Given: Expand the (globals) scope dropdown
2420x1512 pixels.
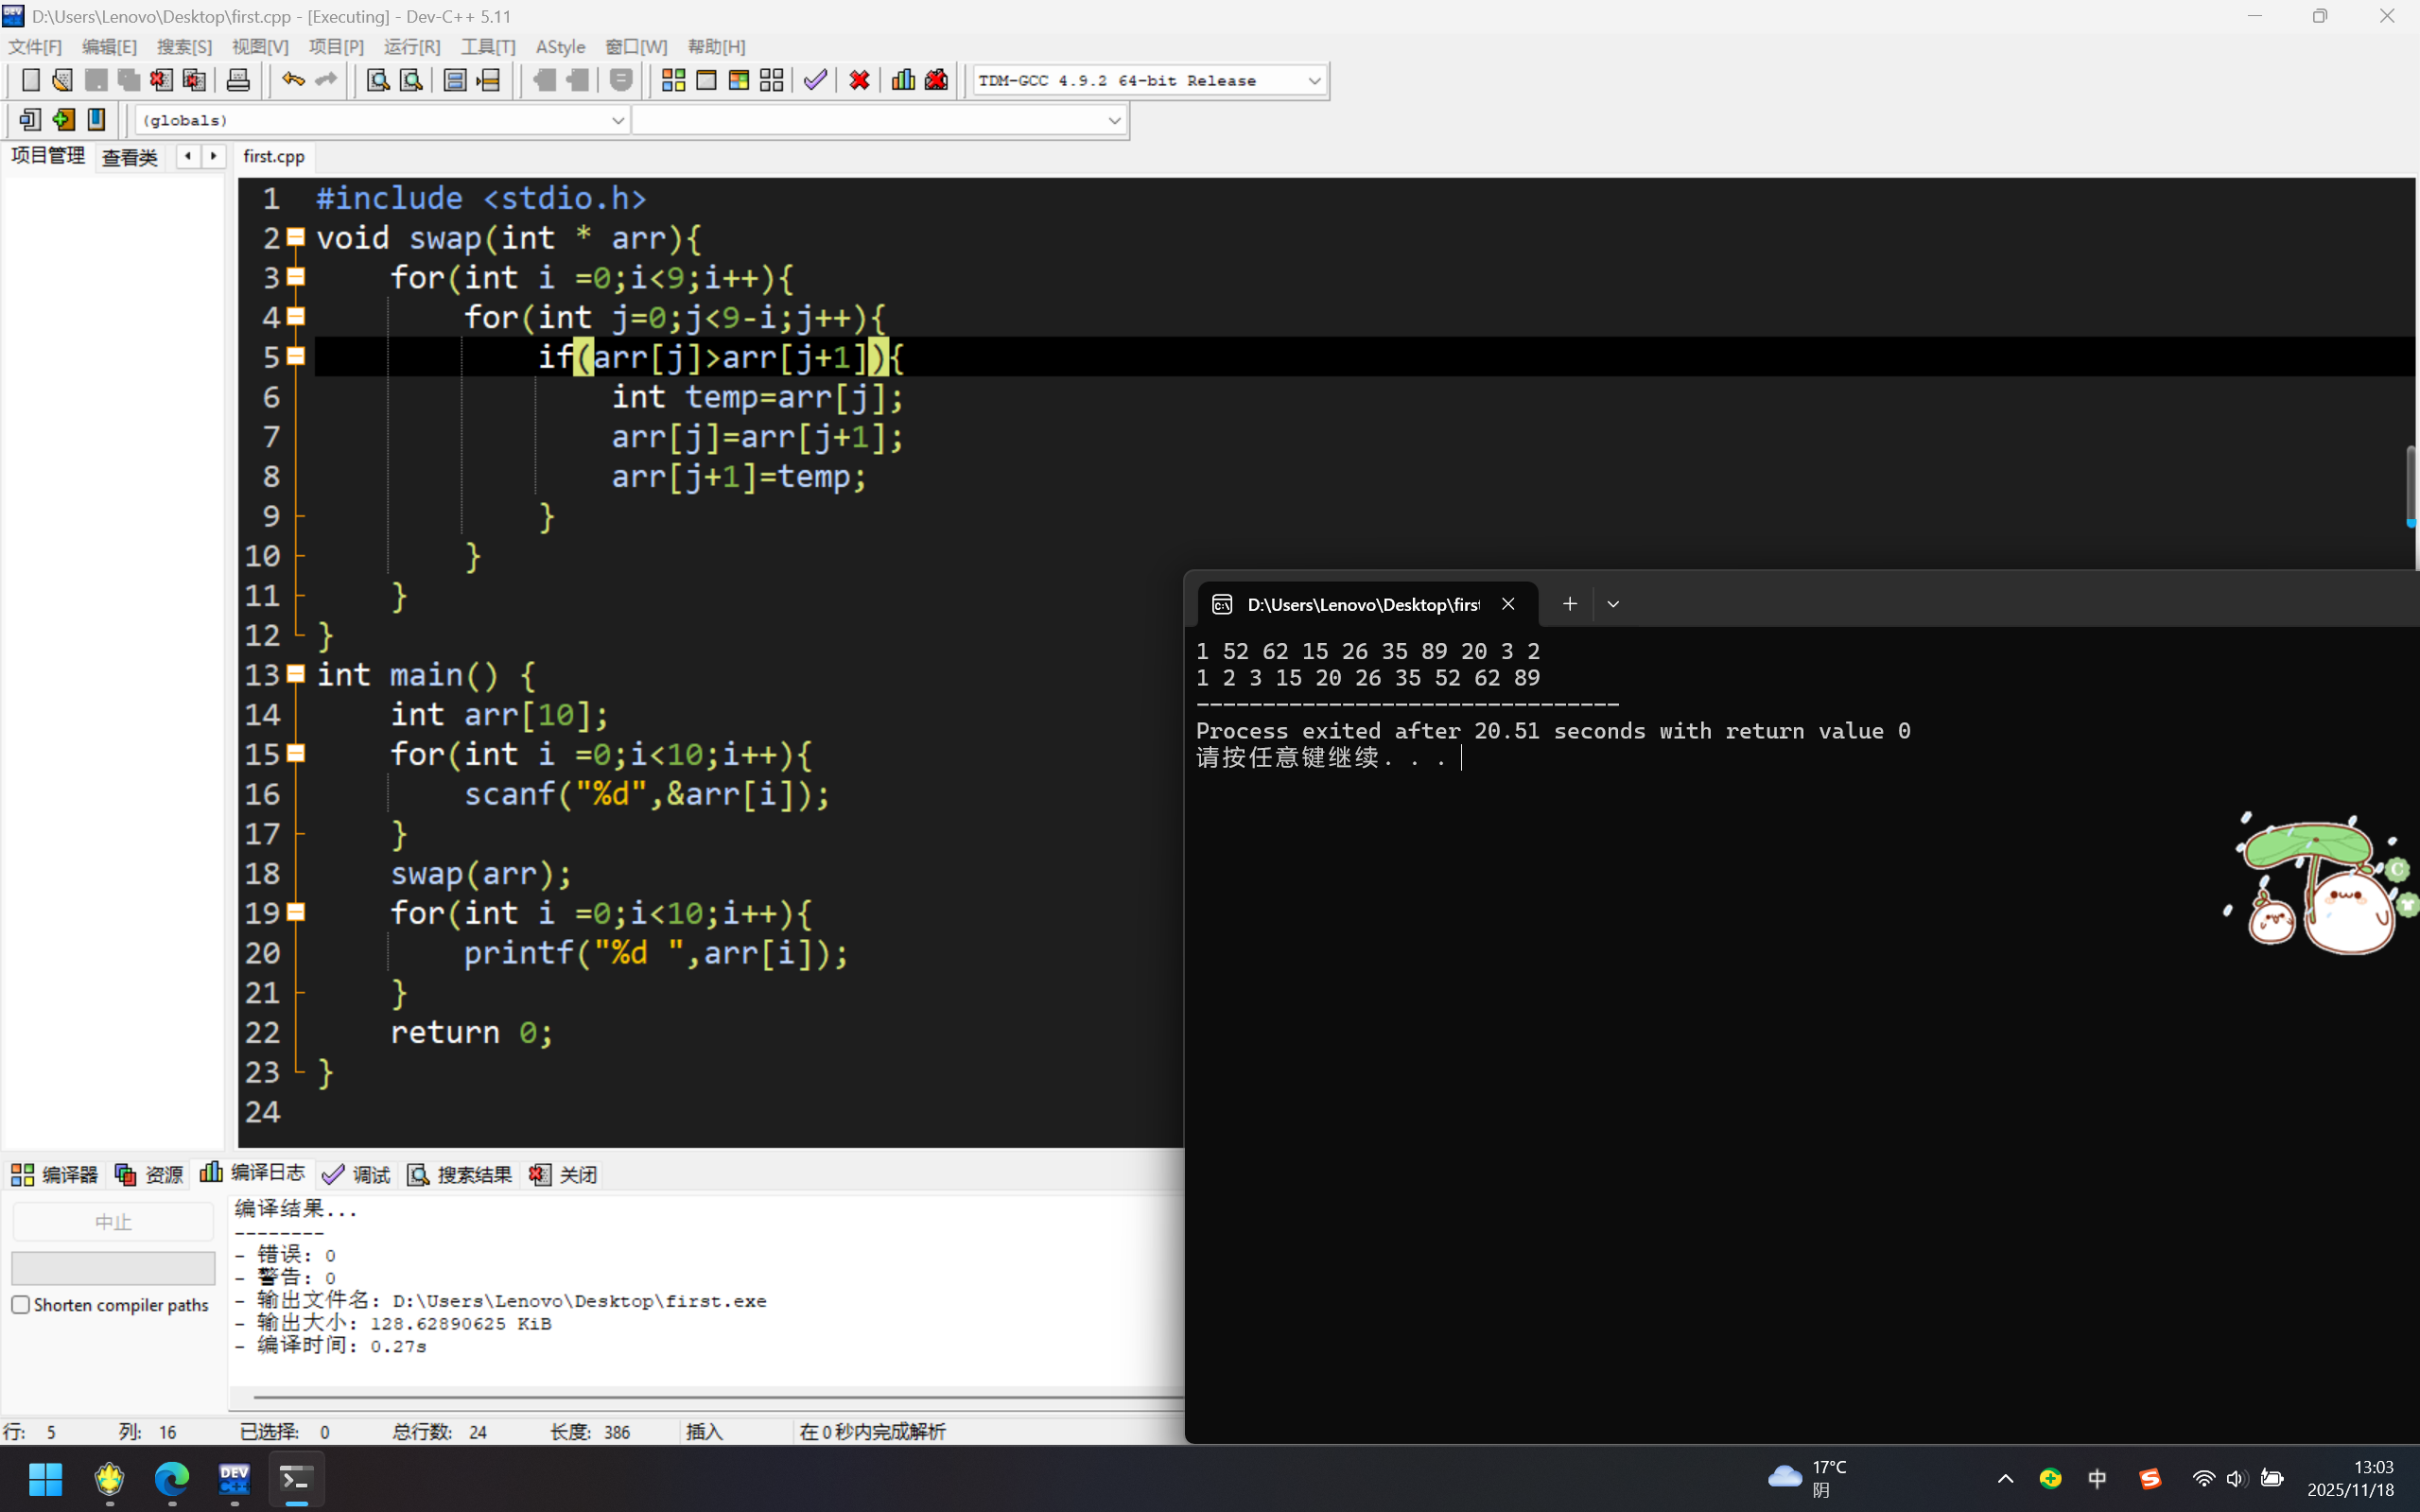Looking at the screenshot, I should click(617, 120).
